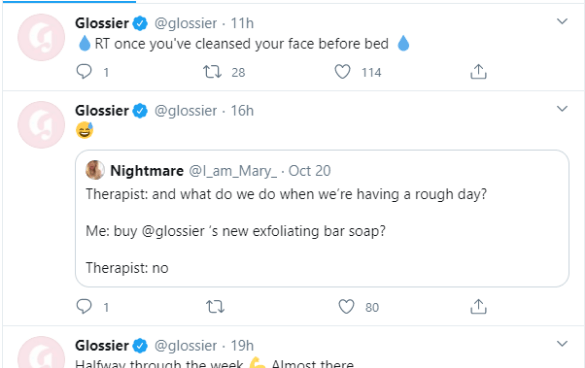The width and height of the screenshot is (585, 368).
Task: Share the 11h Glossier tweet
Action: click(478, 72)
